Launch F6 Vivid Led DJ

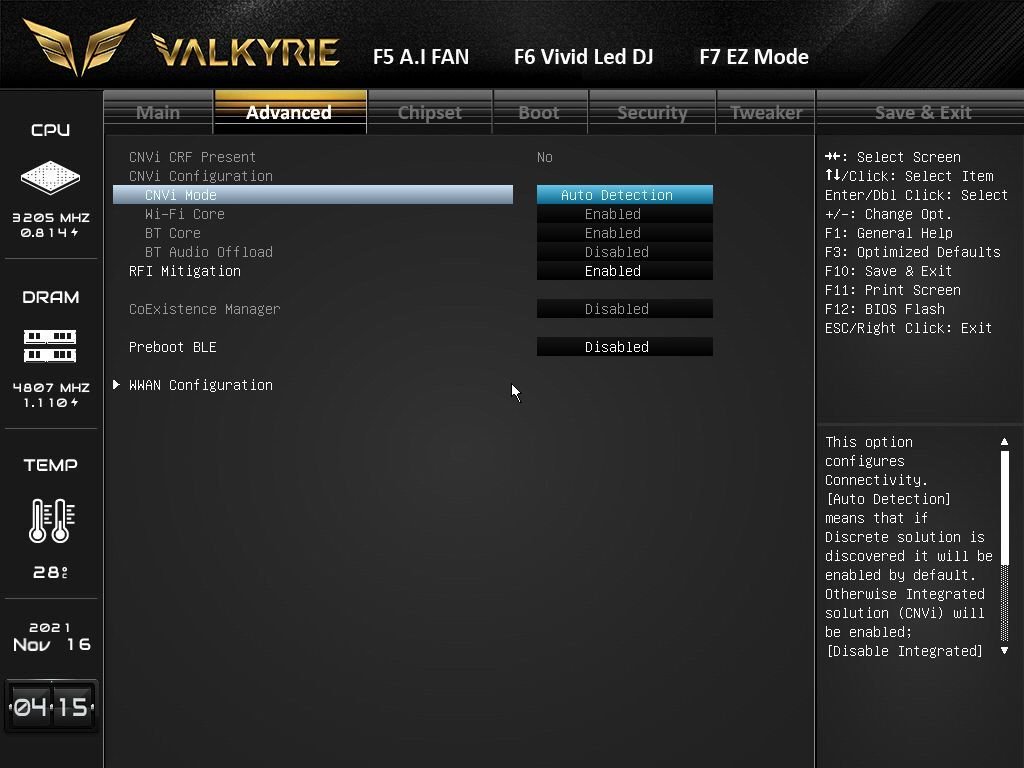pyautogui.click(x=583, y=57)
